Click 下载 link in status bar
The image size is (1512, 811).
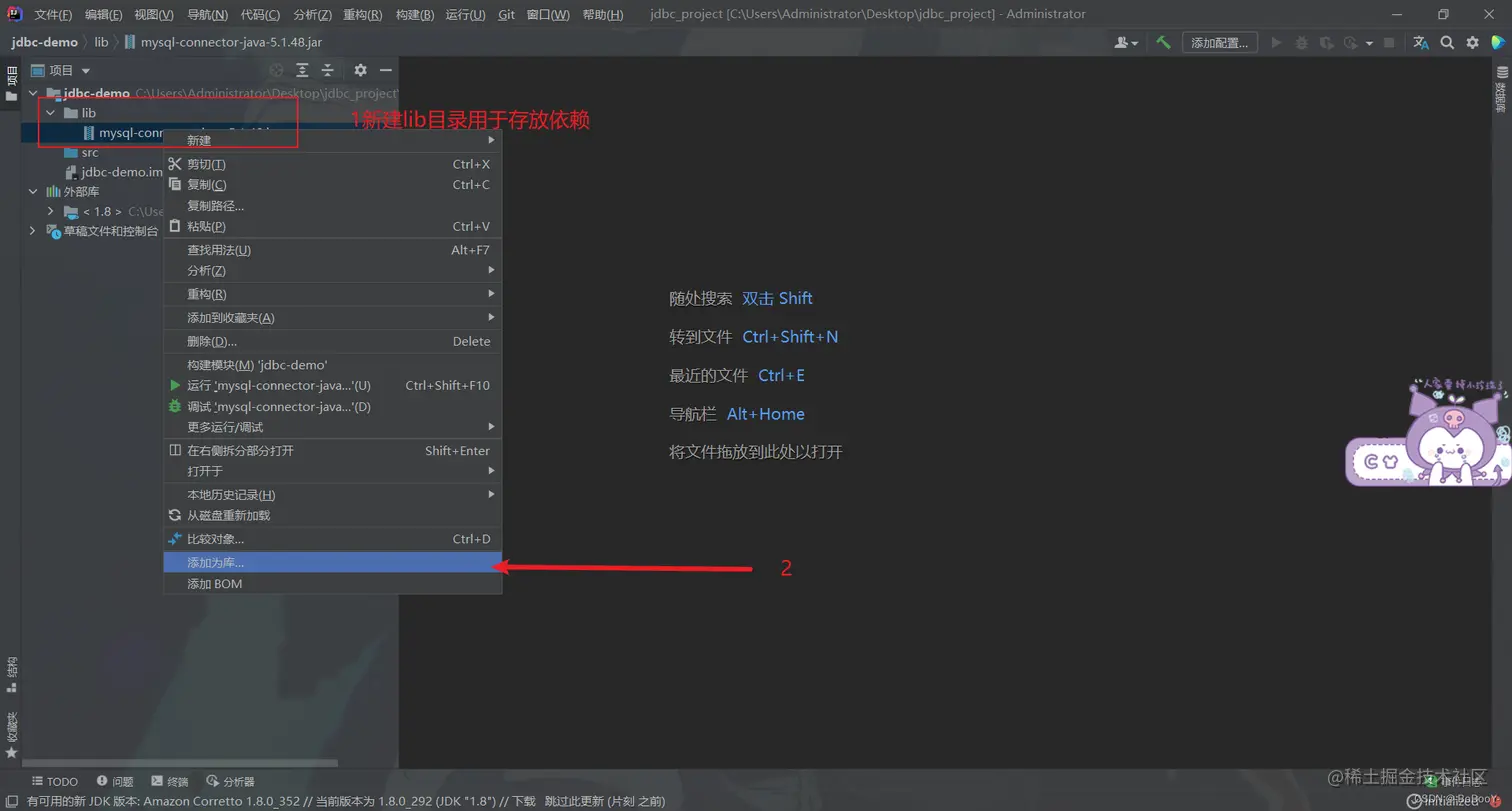pos(526,801)
